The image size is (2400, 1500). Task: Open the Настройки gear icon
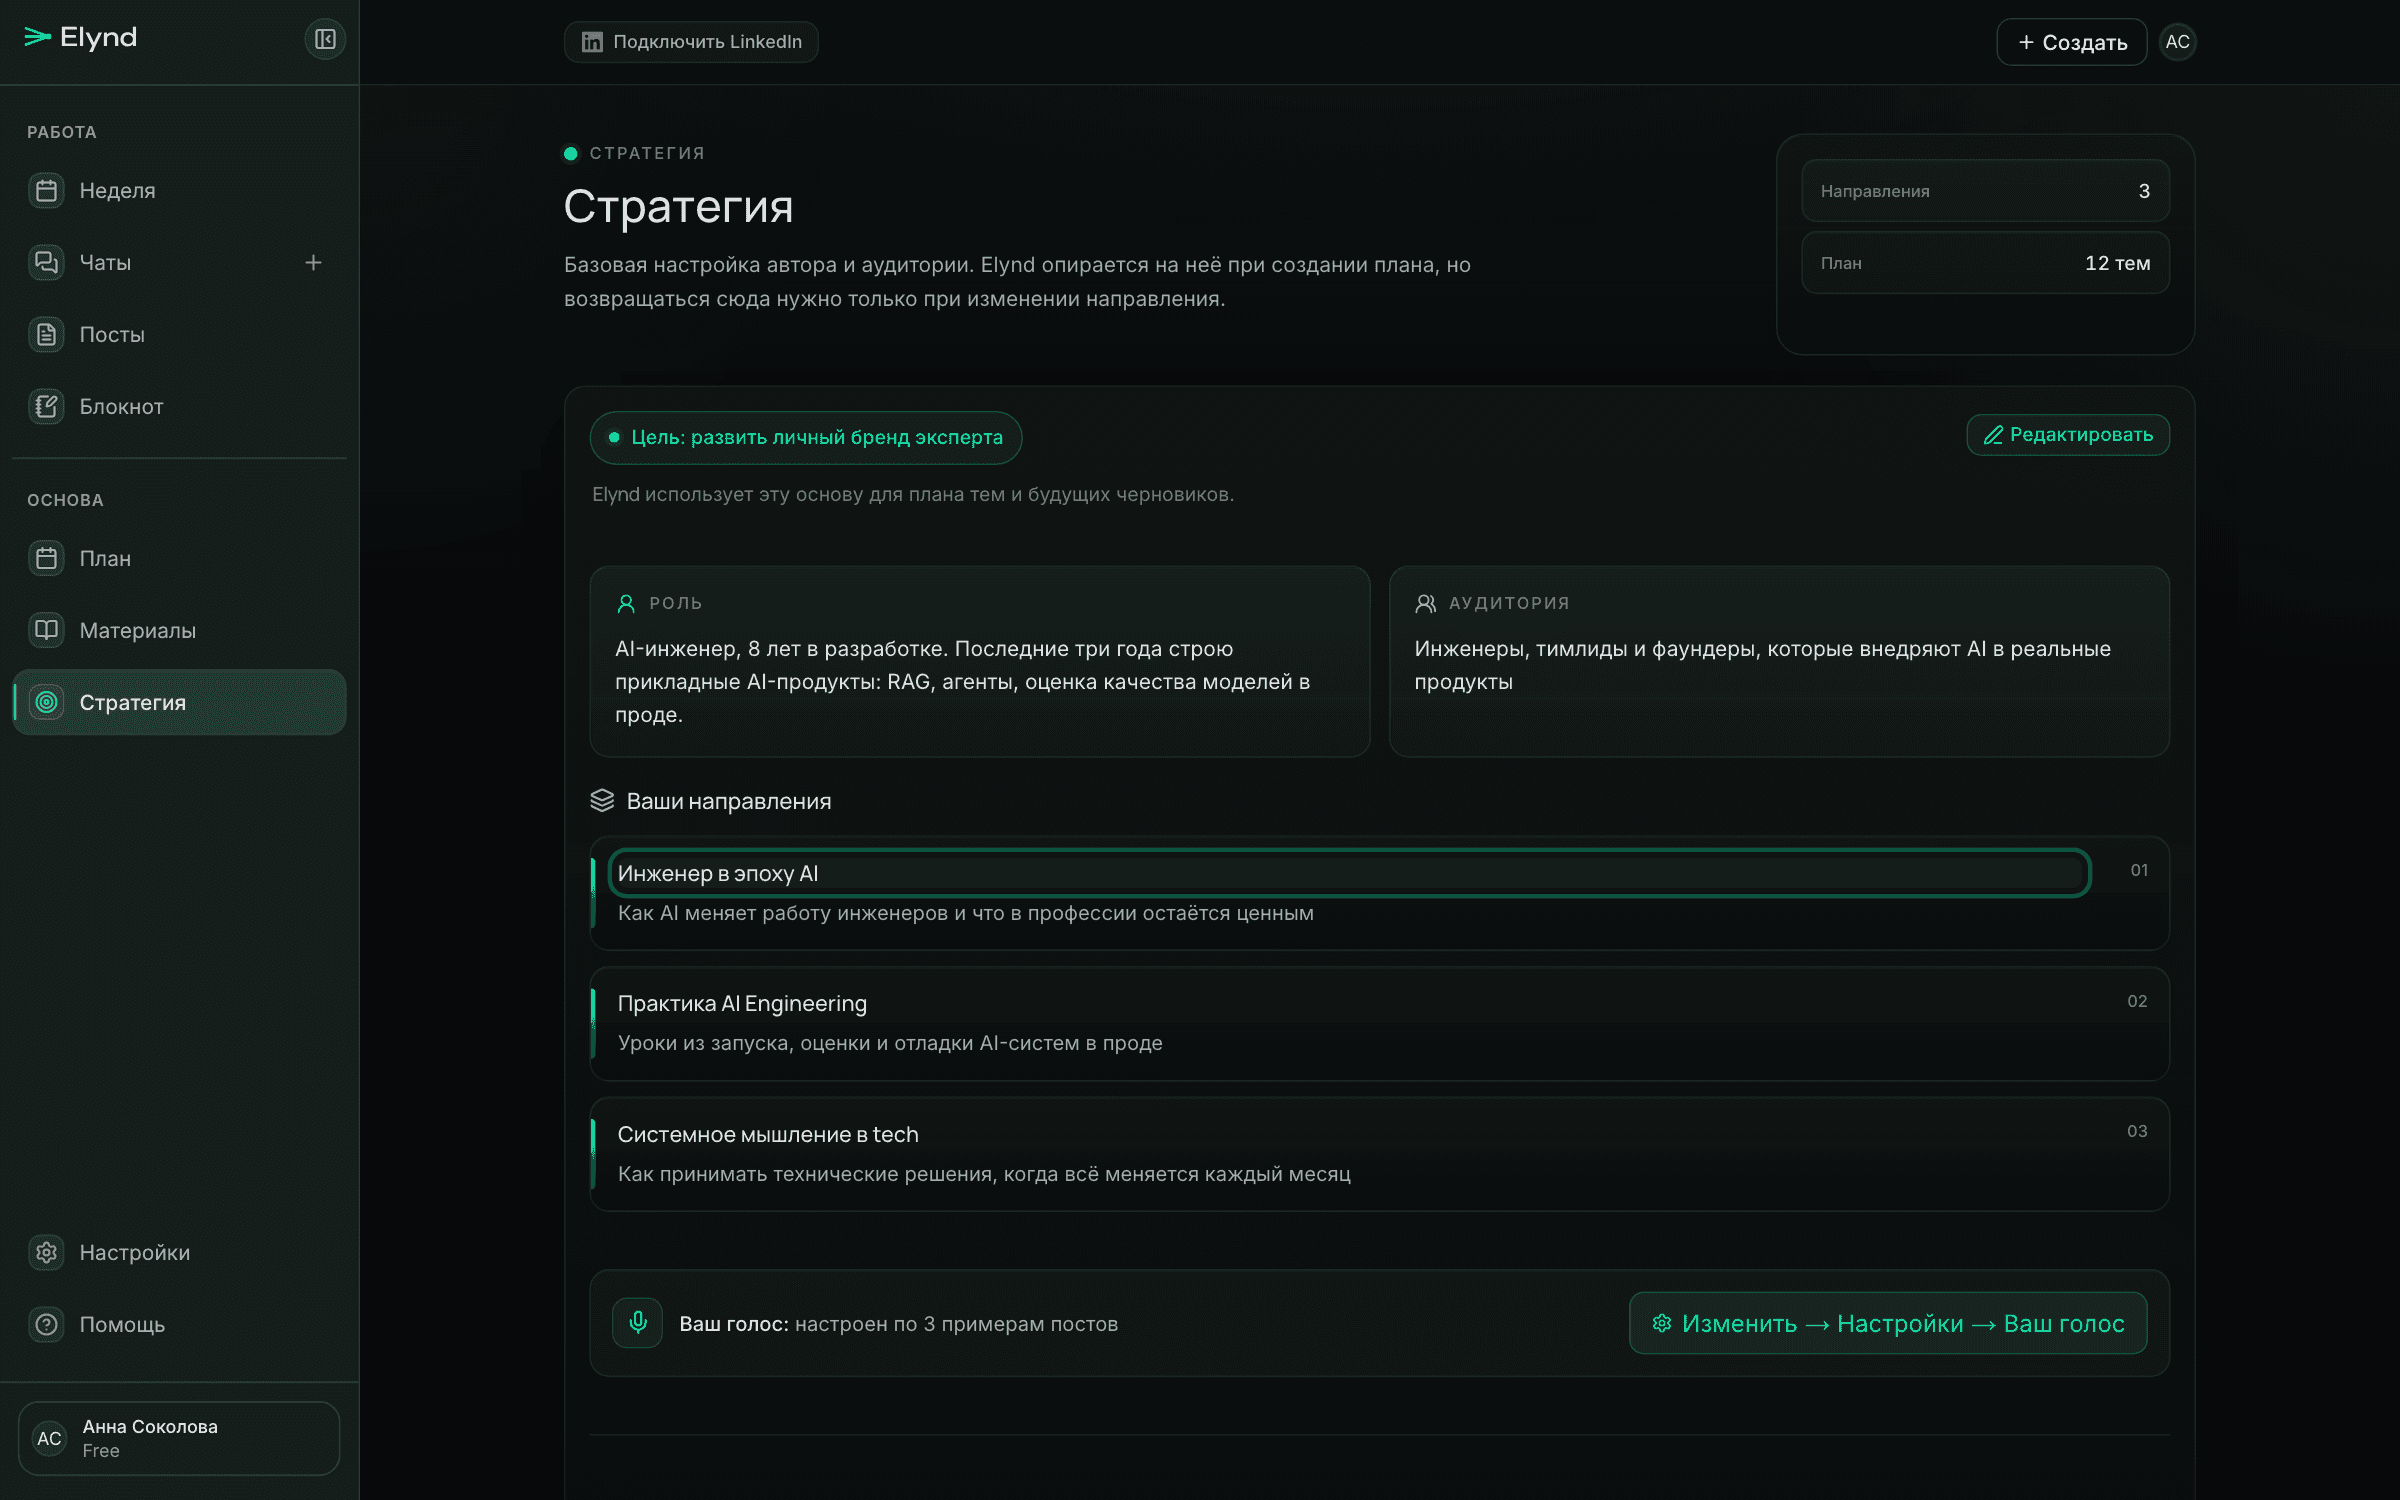46,1252
